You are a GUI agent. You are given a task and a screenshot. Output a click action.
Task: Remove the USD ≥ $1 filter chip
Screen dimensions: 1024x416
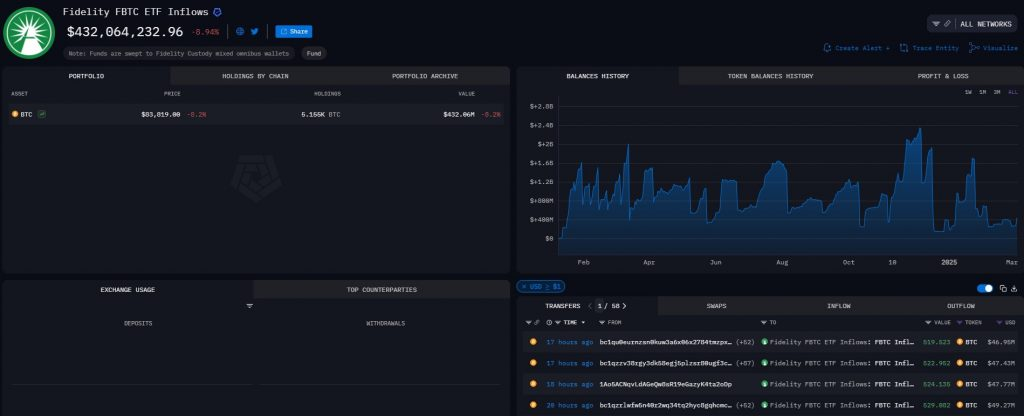524,287
